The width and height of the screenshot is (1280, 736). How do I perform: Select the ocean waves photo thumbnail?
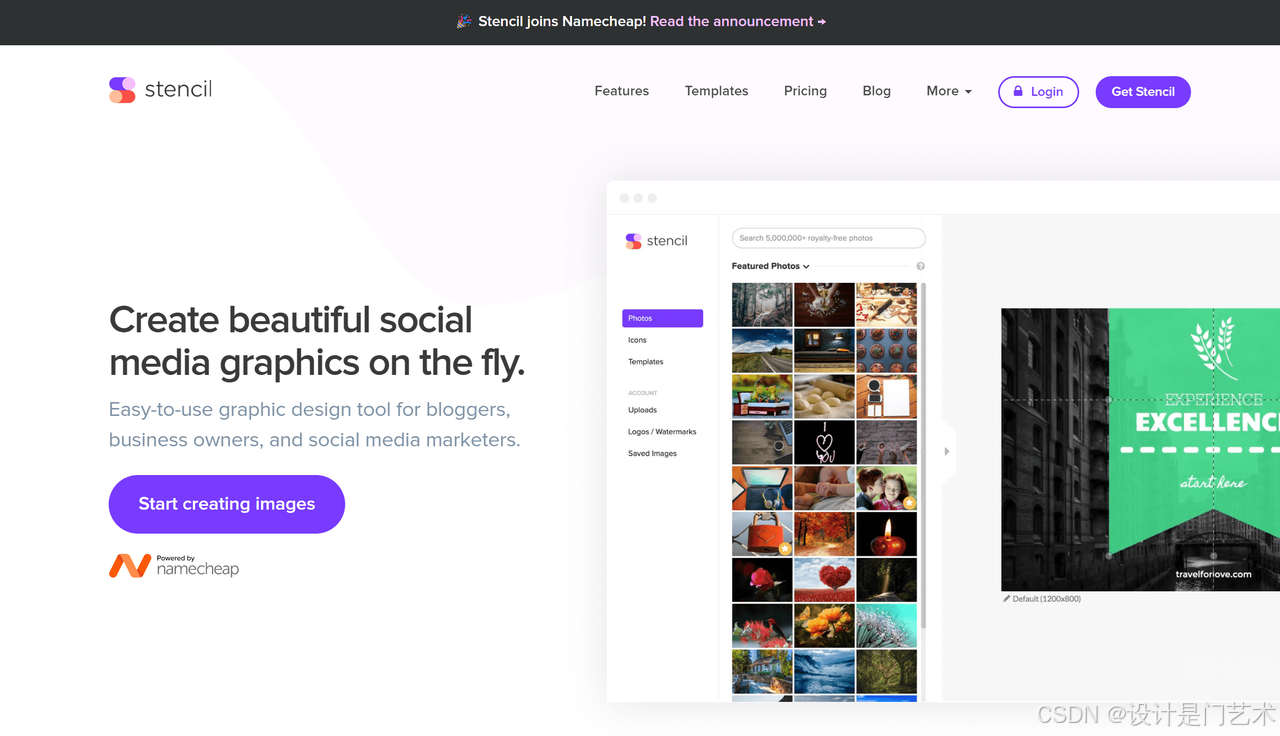click(824, 672)
